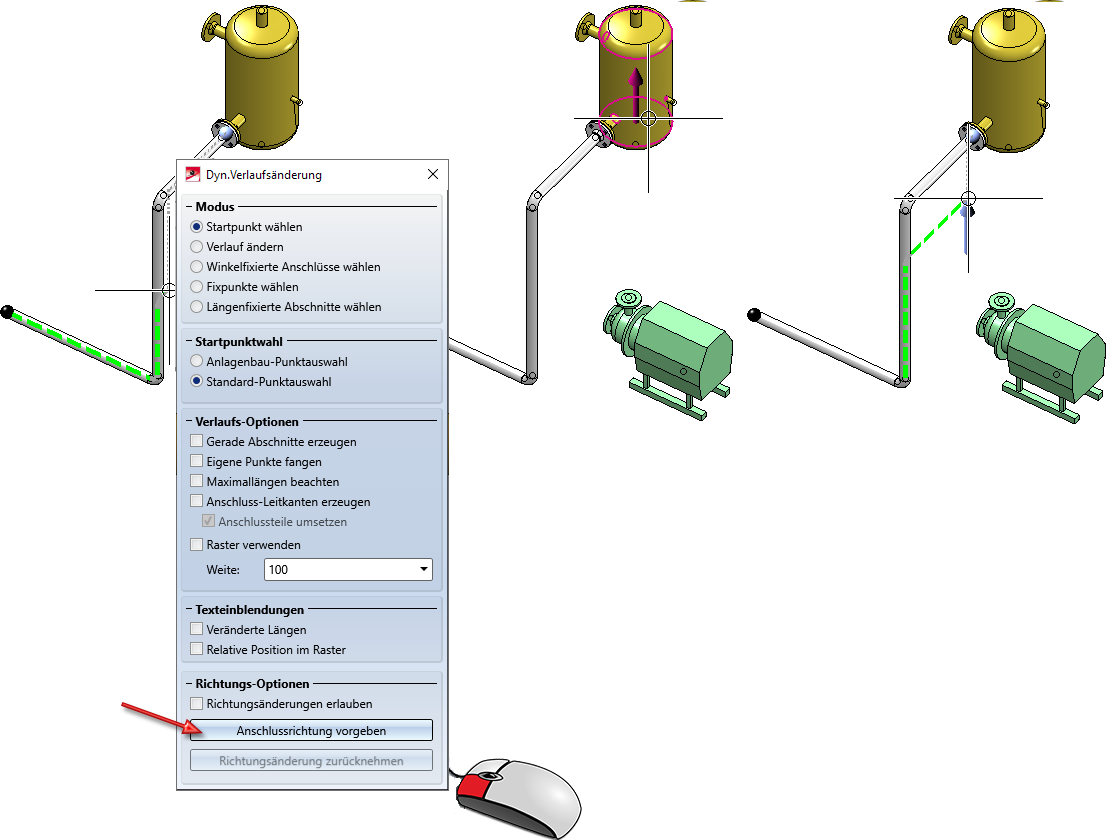
Task: Choose Längenfixierte Abschnitte wählen mode
Action: (x=197, y=307)
